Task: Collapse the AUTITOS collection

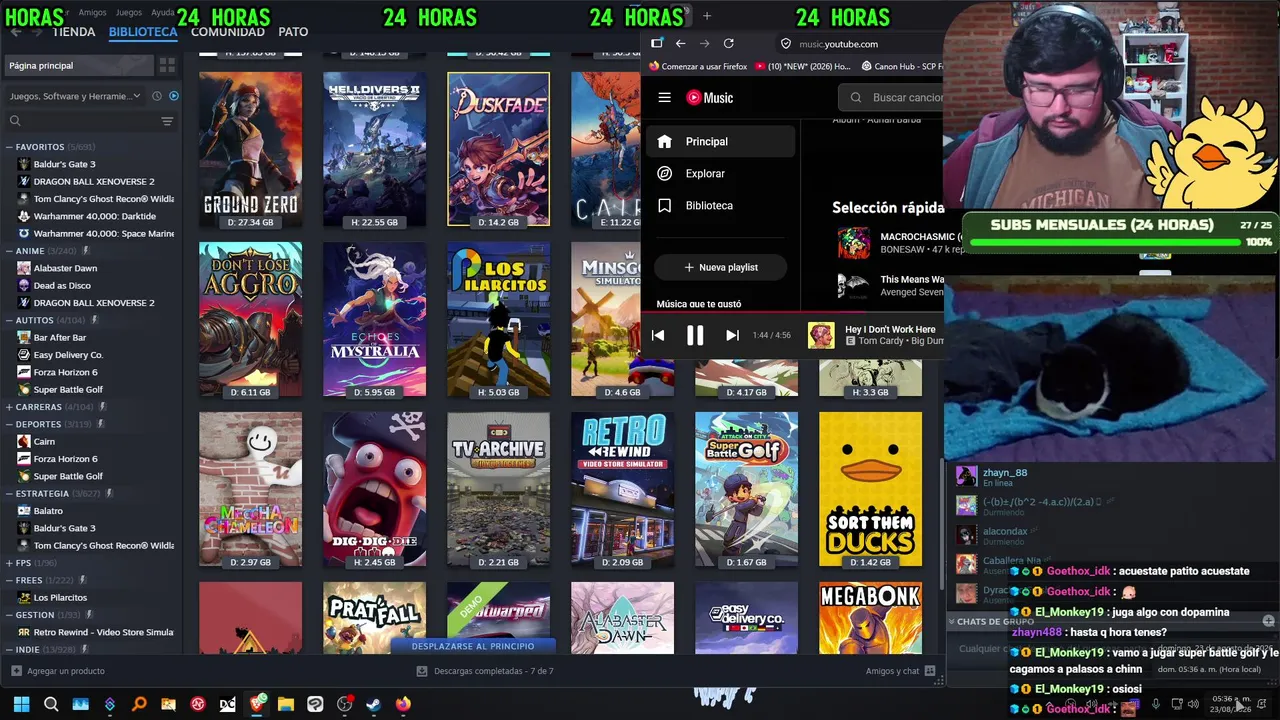Action: 8,320
